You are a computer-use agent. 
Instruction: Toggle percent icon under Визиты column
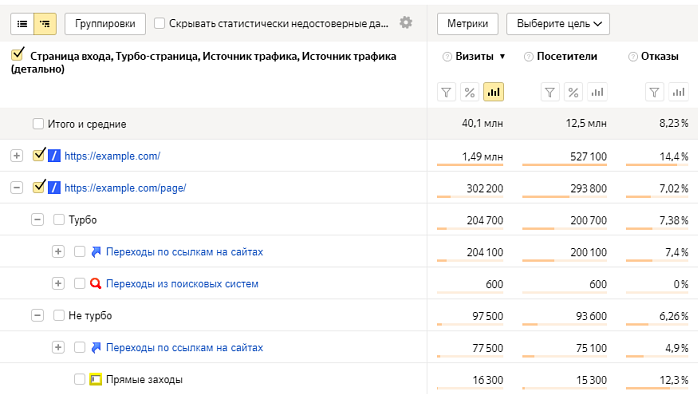click(470, 92)
